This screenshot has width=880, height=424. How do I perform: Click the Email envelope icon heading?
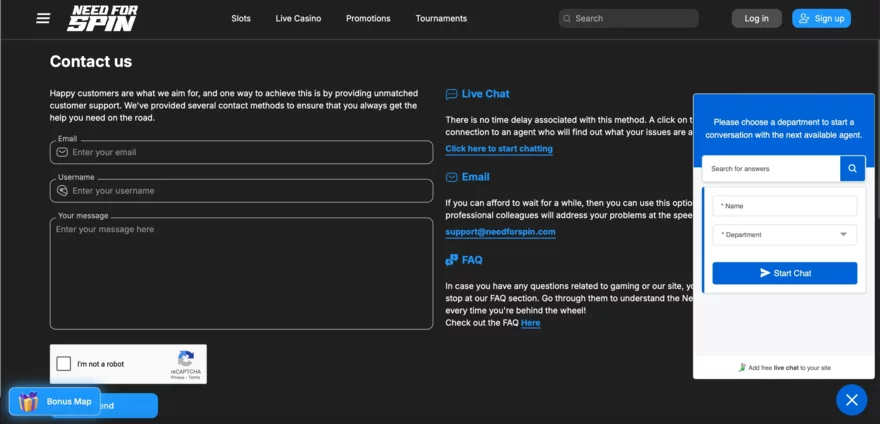click(x=452, y=177)
